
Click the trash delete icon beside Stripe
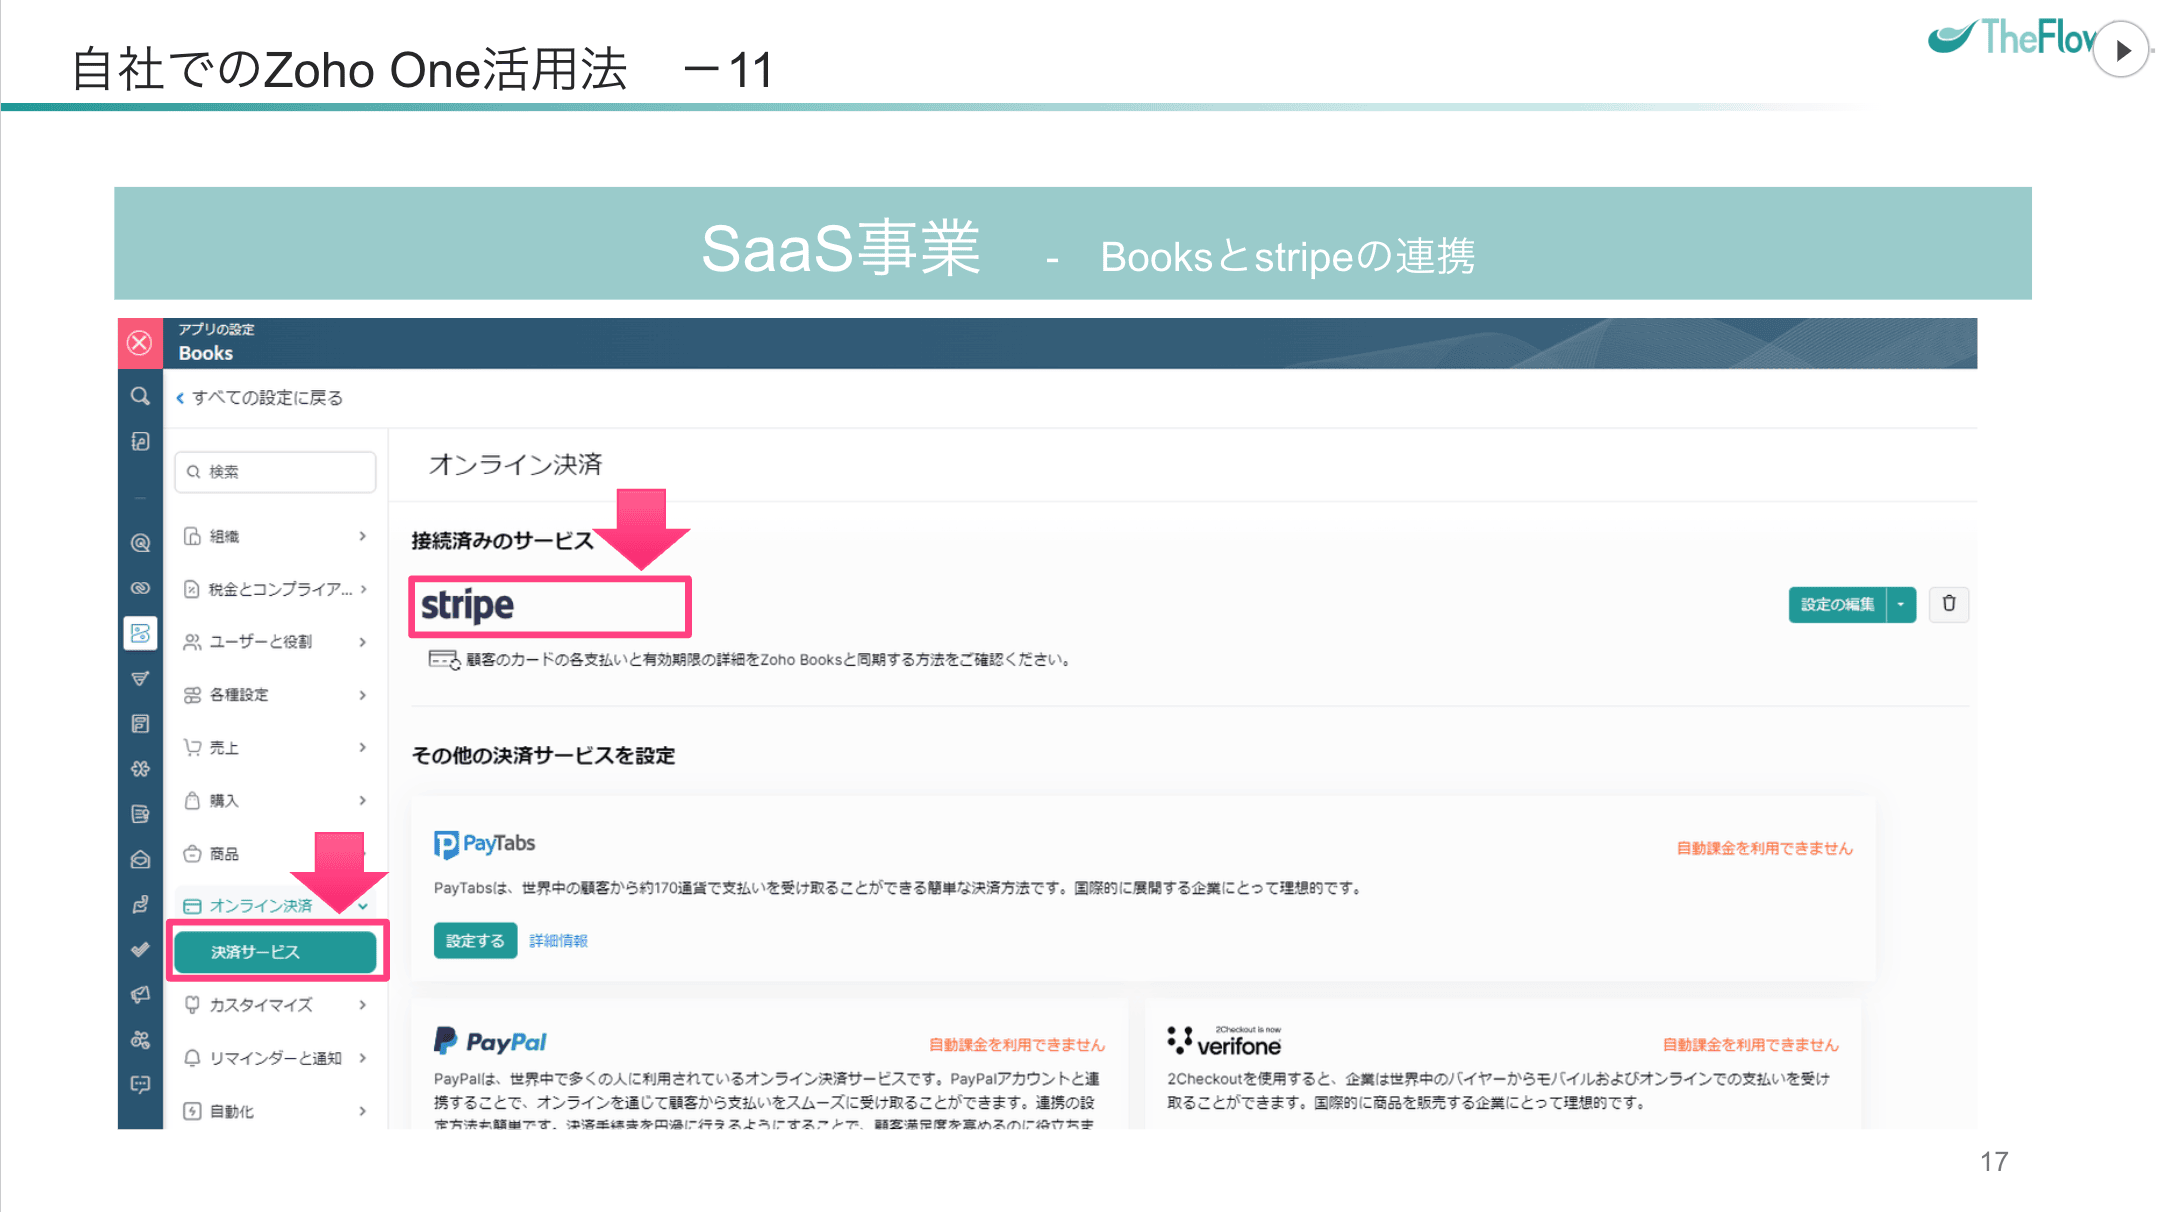pyautogui.click(x=1948, y=604)
